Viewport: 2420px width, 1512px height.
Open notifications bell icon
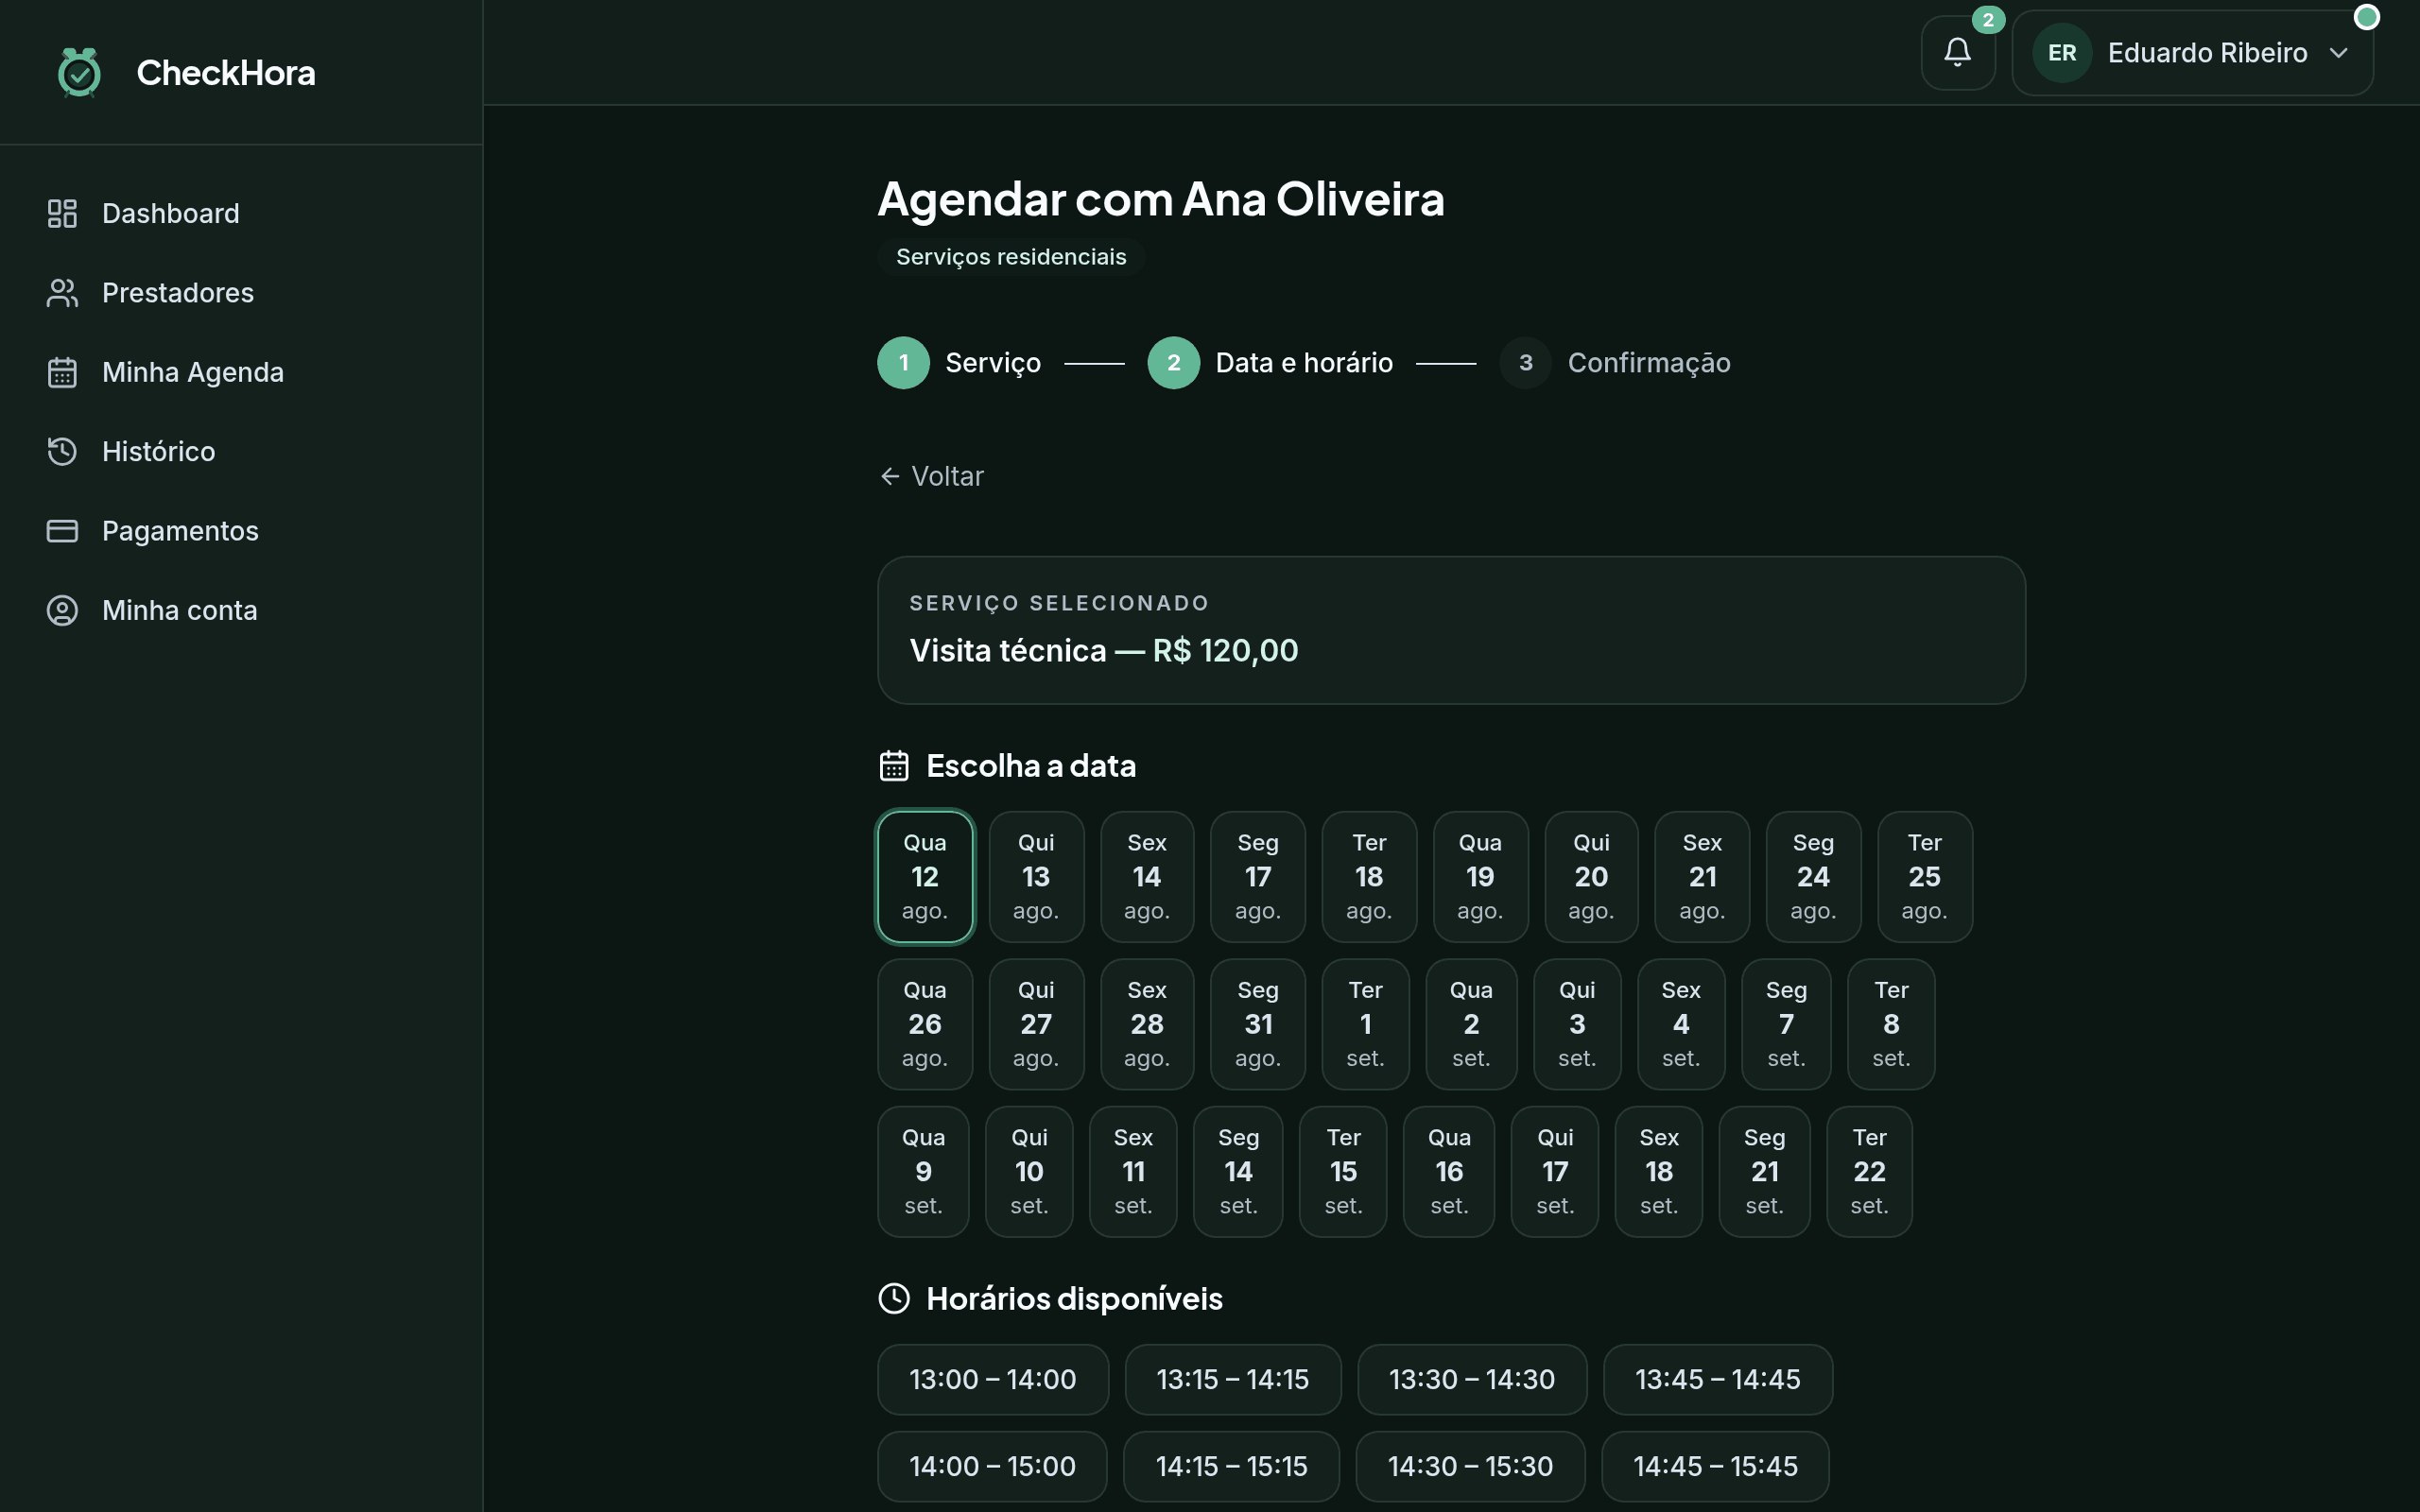[x=1957, y=53]
